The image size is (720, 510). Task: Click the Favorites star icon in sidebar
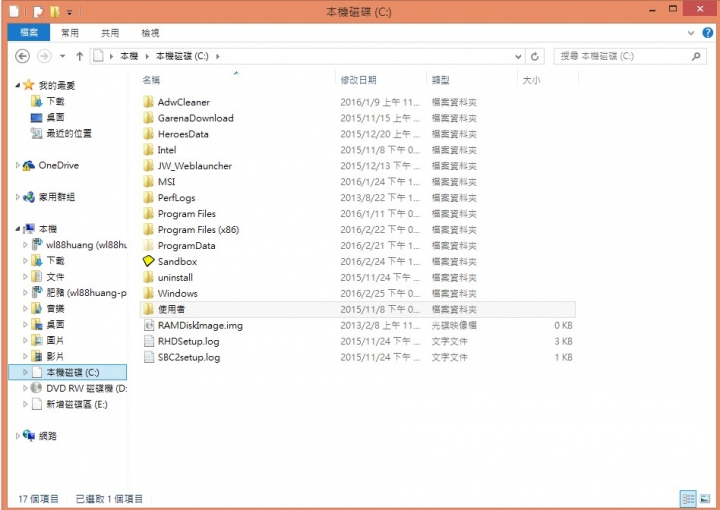(28, 85)
